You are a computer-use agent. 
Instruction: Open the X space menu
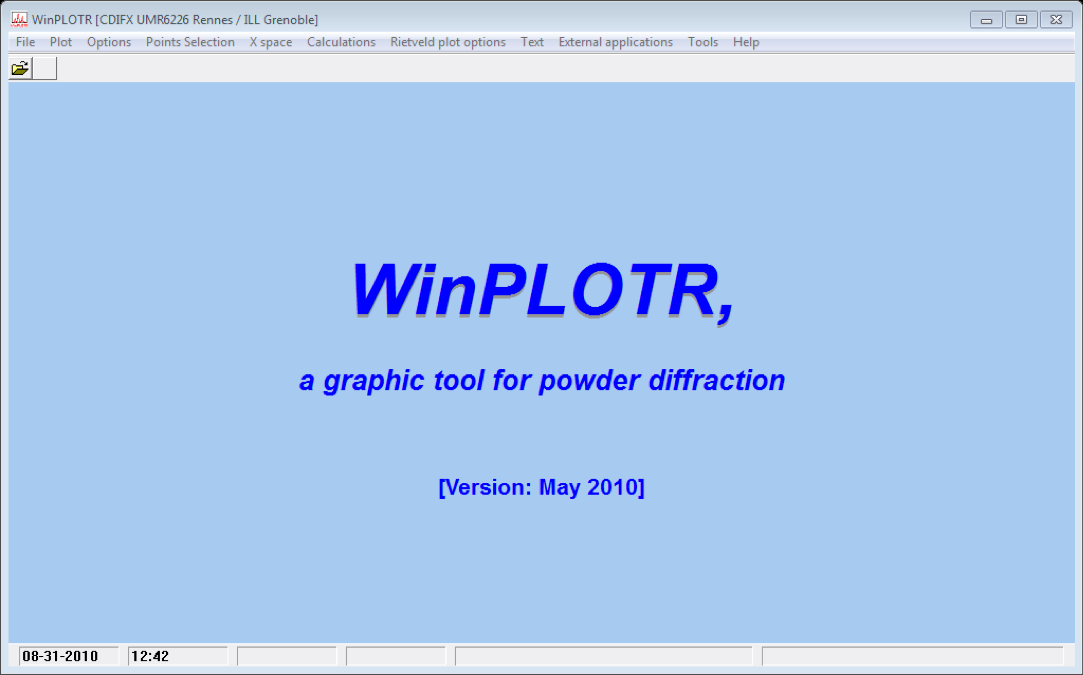[271, 42]
